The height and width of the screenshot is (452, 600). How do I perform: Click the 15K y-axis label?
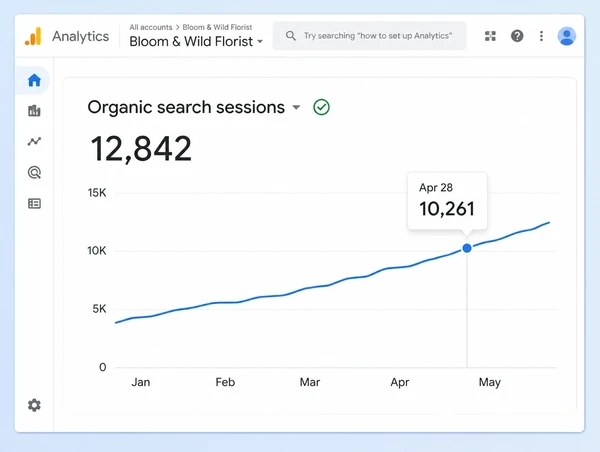pos(97,193)
